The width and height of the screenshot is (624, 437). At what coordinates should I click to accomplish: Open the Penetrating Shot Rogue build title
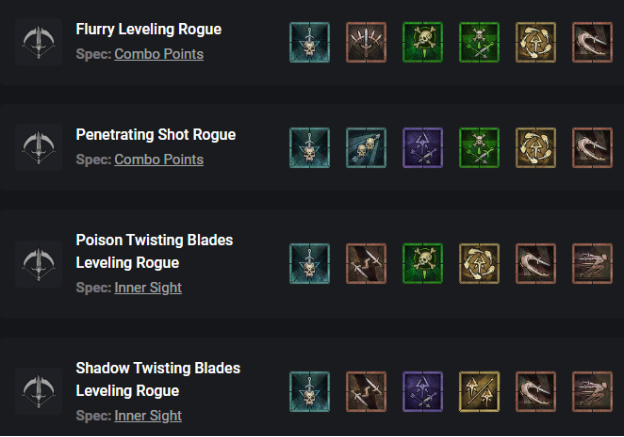[x=155, y=134]
